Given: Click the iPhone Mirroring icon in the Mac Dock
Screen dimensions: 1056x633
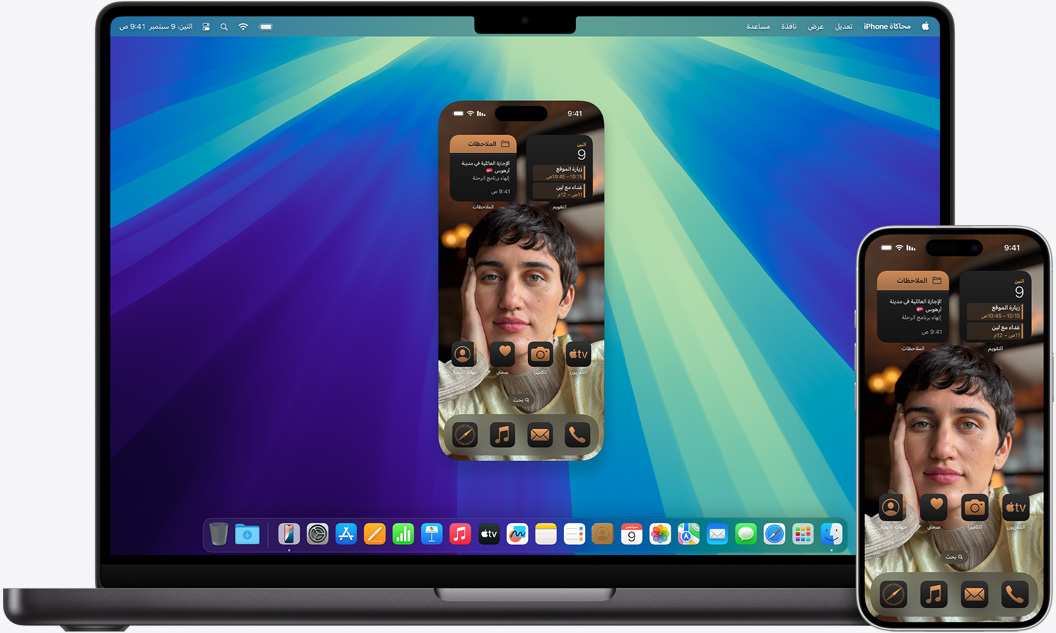Looking at the screenshot, I should pyautogui.click(x=289, y=534).
